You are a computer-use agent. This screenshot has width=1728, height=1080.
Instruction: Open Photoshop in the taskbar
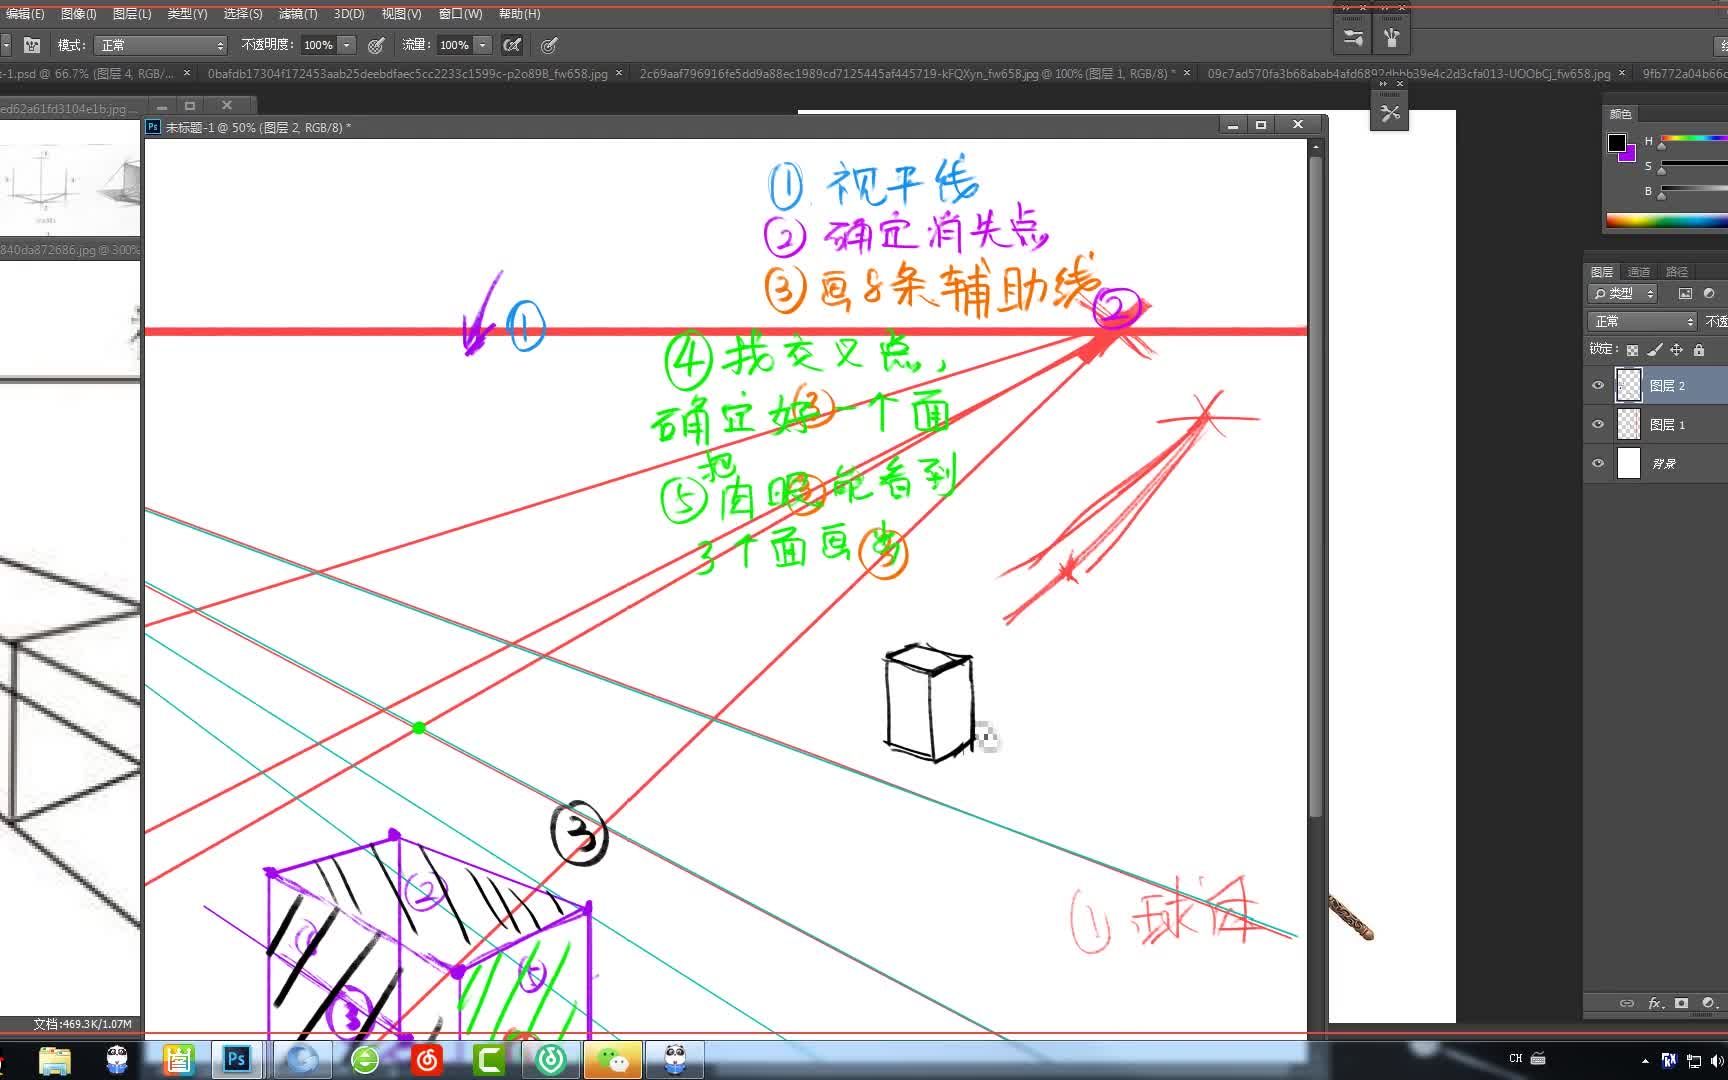(x=237, y=1059)
